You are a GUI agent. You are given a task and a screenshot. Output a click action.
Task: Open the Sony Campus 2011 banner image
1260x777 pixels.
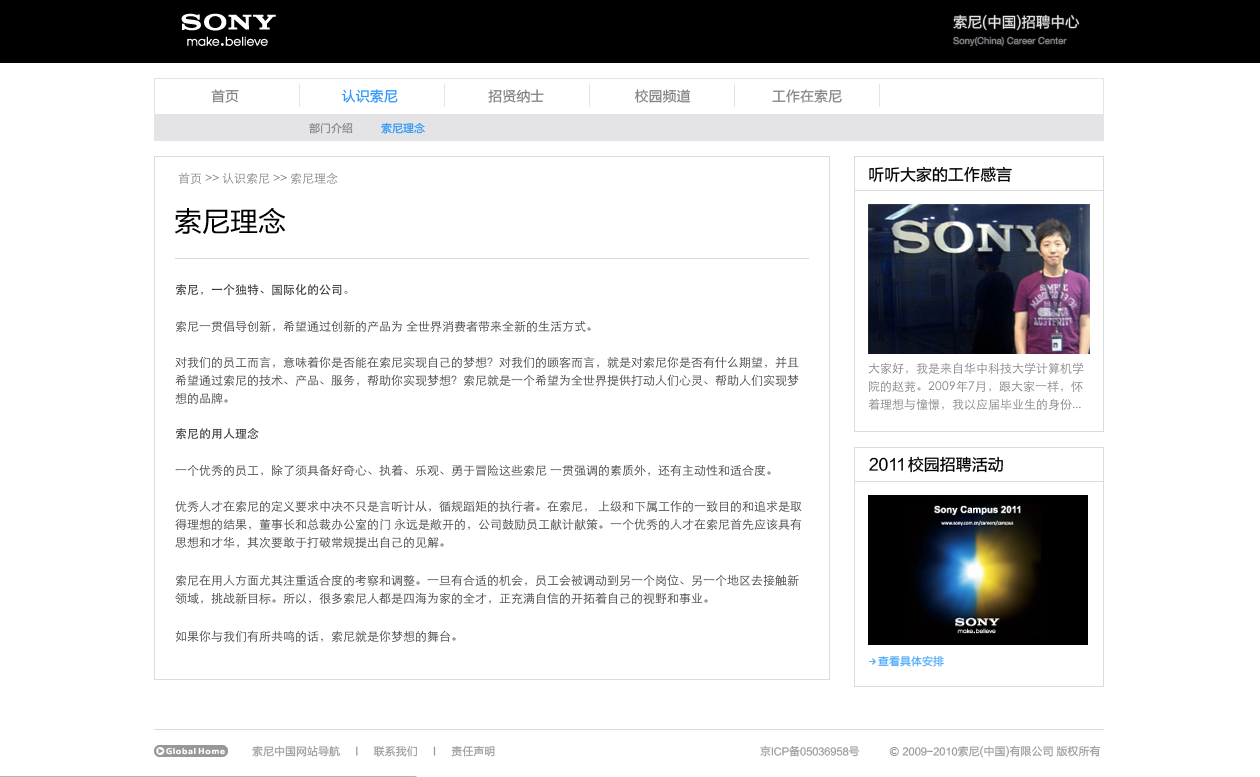click(x=977, y=570)
